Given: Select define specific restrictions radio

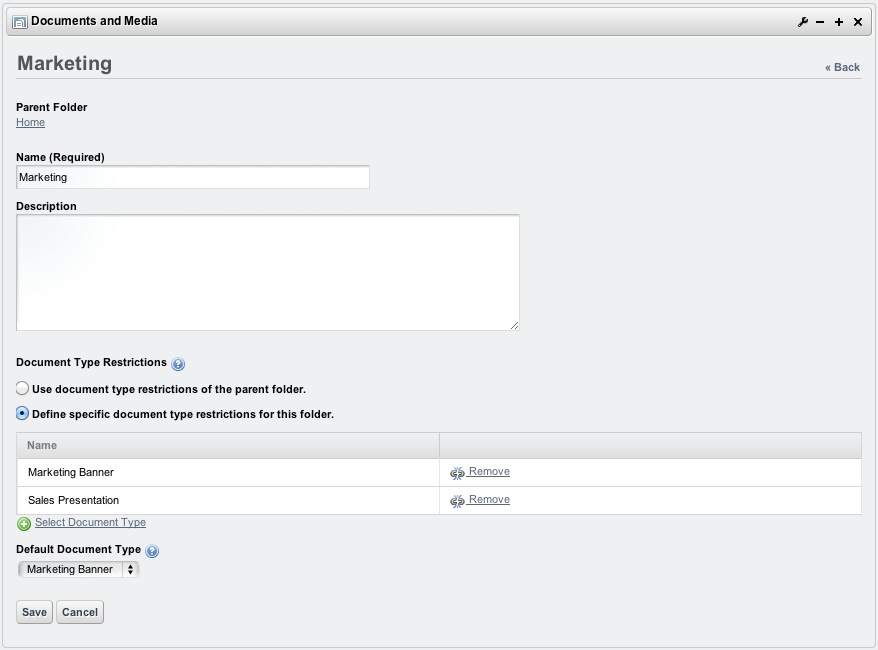Looking at the screenshot, I should point(22,413).
